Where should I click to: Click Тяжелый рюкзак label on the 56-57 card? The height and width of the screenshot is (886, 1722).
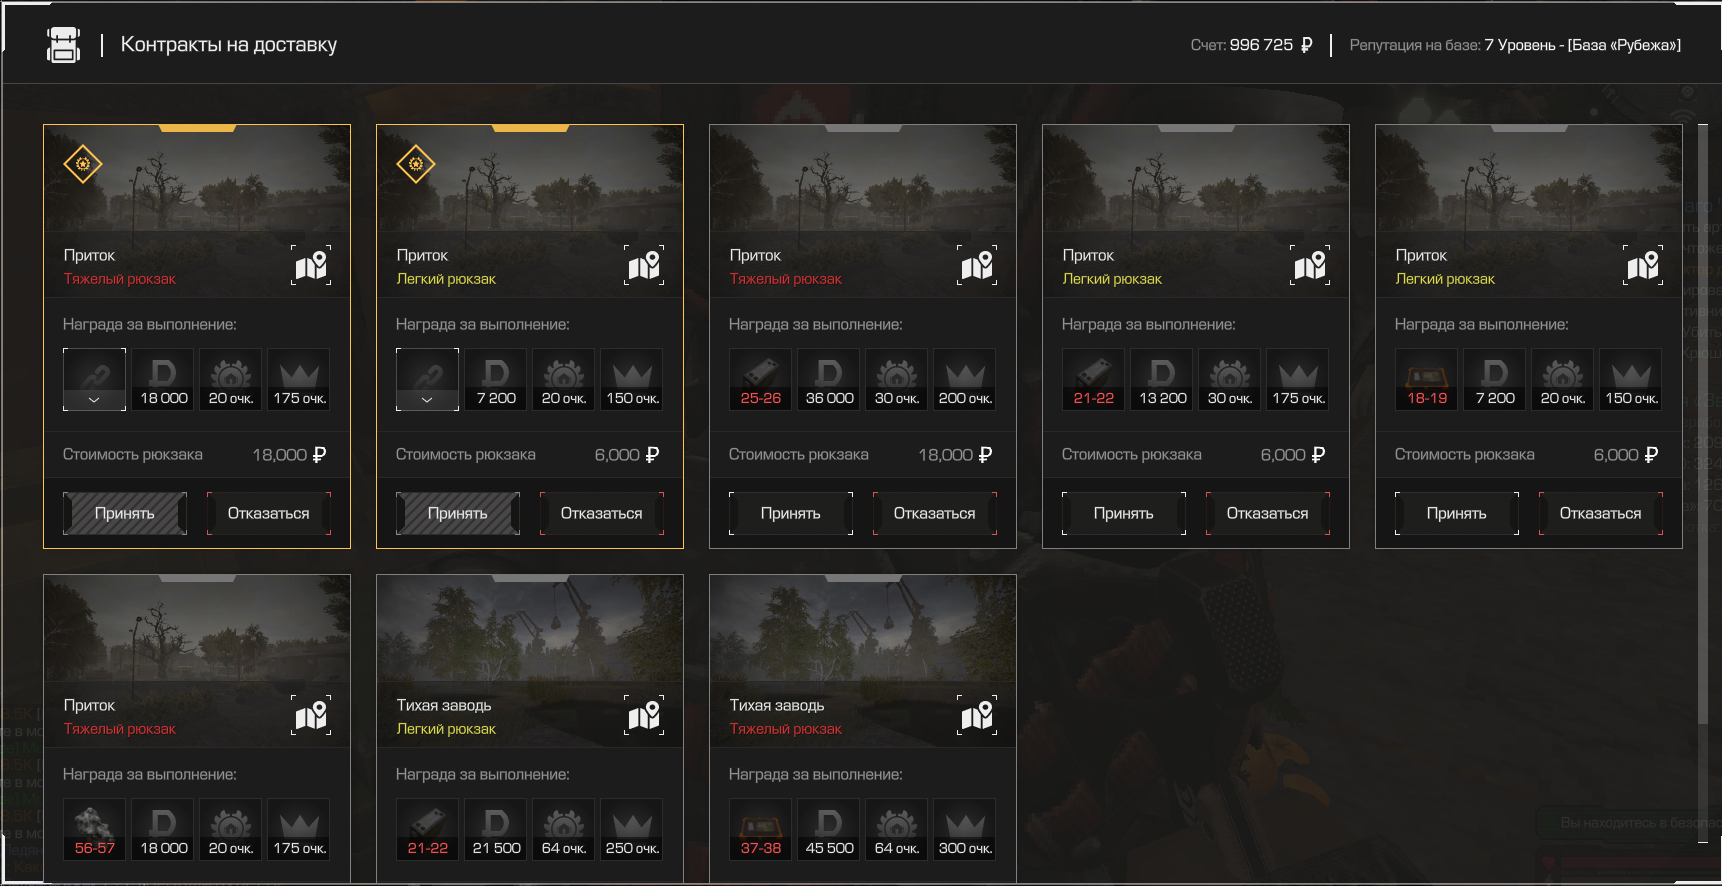120,729
